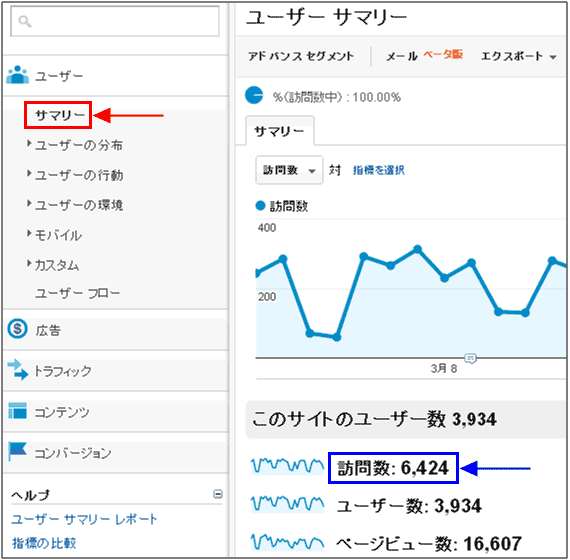The image size is (570, 560).
Task: Expand the カスタム tree arrow
Action: pyautogui.click(x=29, y=263)
